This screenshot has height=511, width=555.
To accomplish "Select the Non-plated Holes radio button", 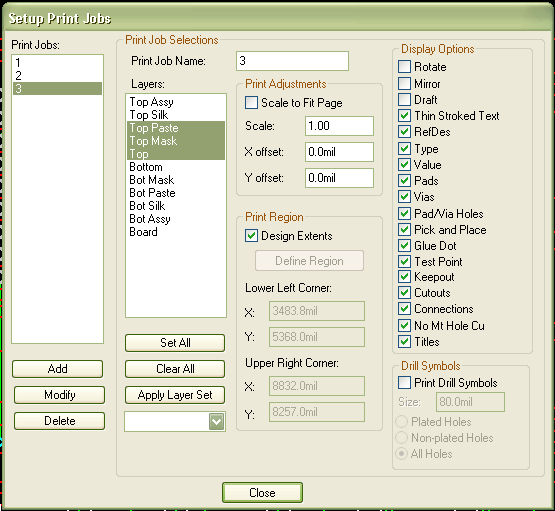I will click(x=401, y=438).
